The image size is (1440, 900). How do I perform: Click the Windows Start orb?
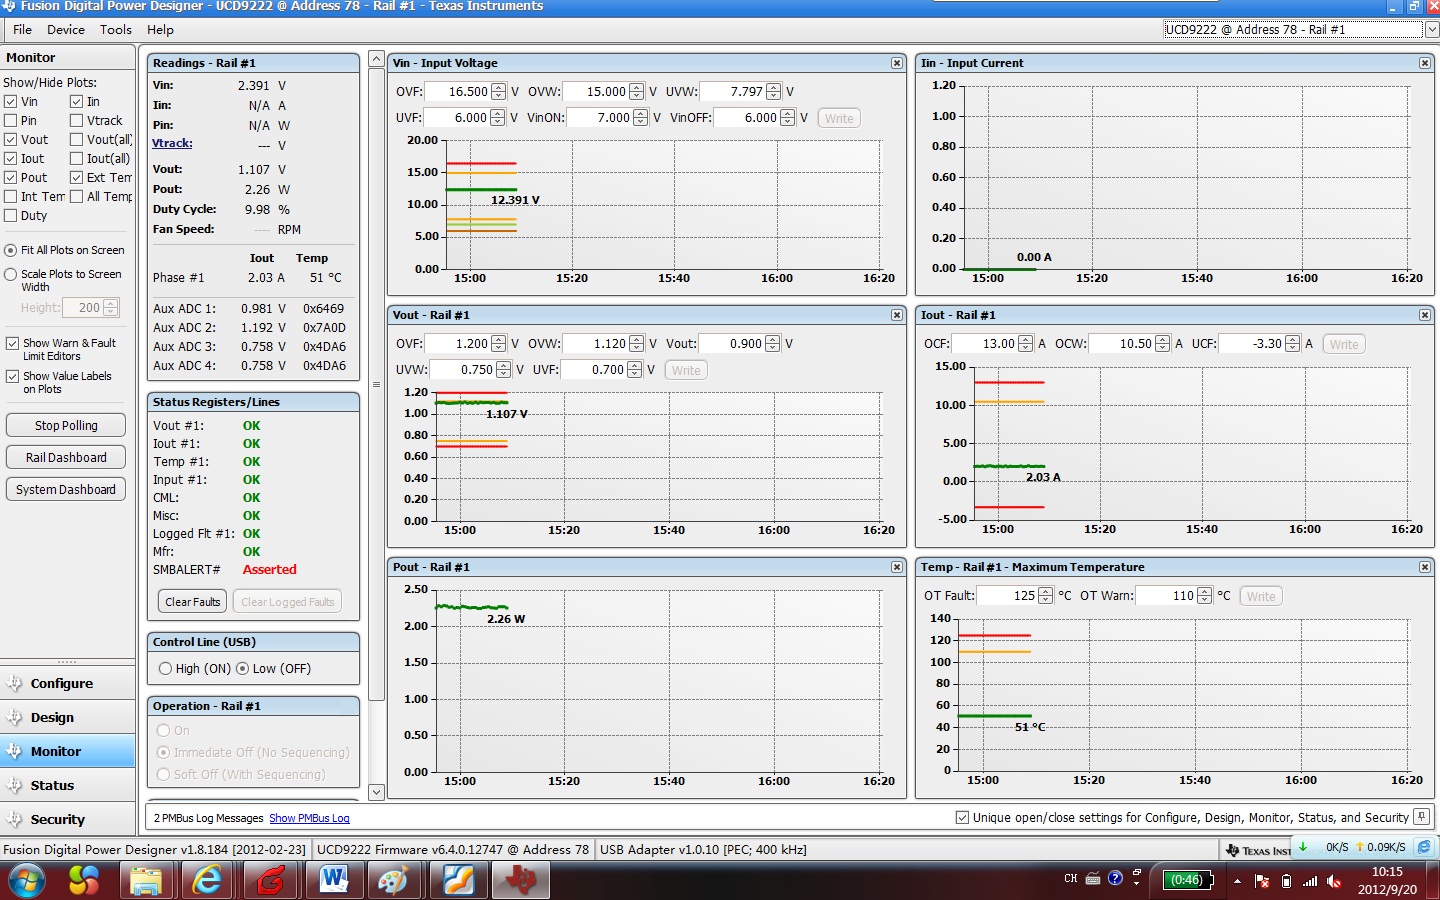click(27, 881)
